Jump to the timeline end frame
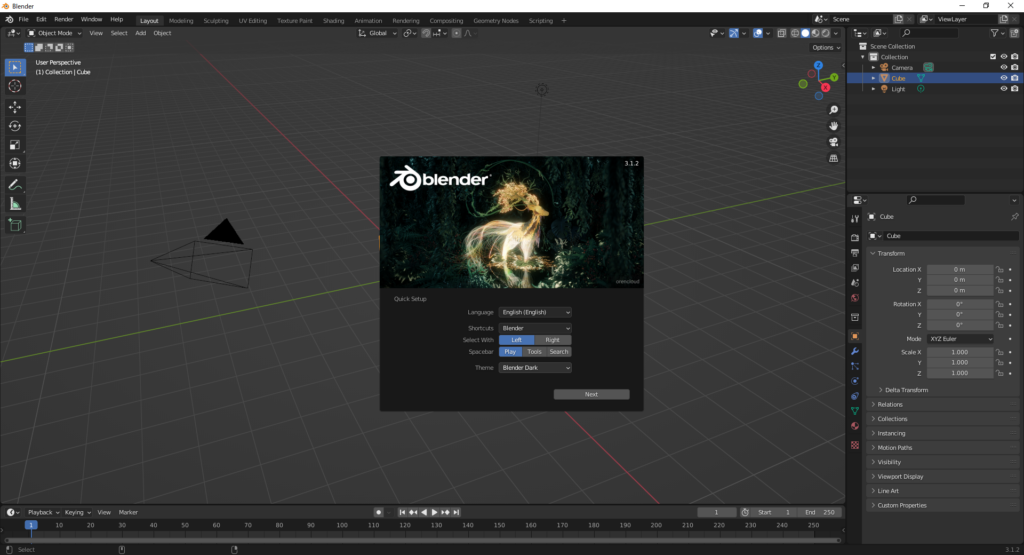The image size is (1024, 555). pos(456,513)
